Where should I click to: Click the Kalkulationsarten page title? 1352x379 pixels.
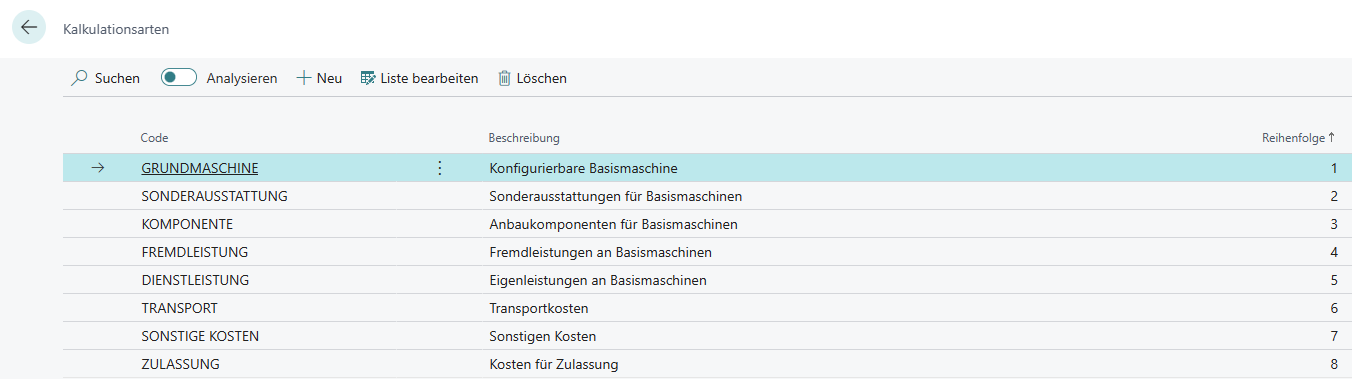point(116,29)
